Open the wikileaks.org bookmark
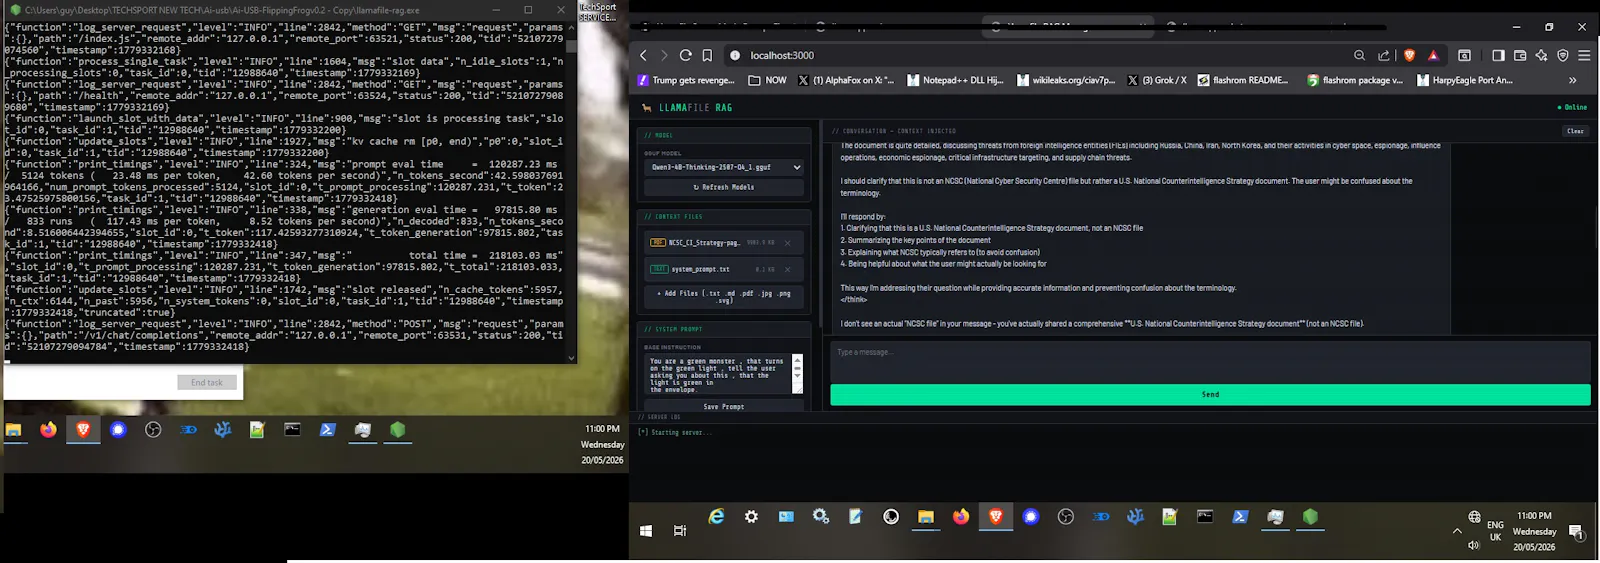This screenshot has height=563, width=1600. coord(1065,80)
